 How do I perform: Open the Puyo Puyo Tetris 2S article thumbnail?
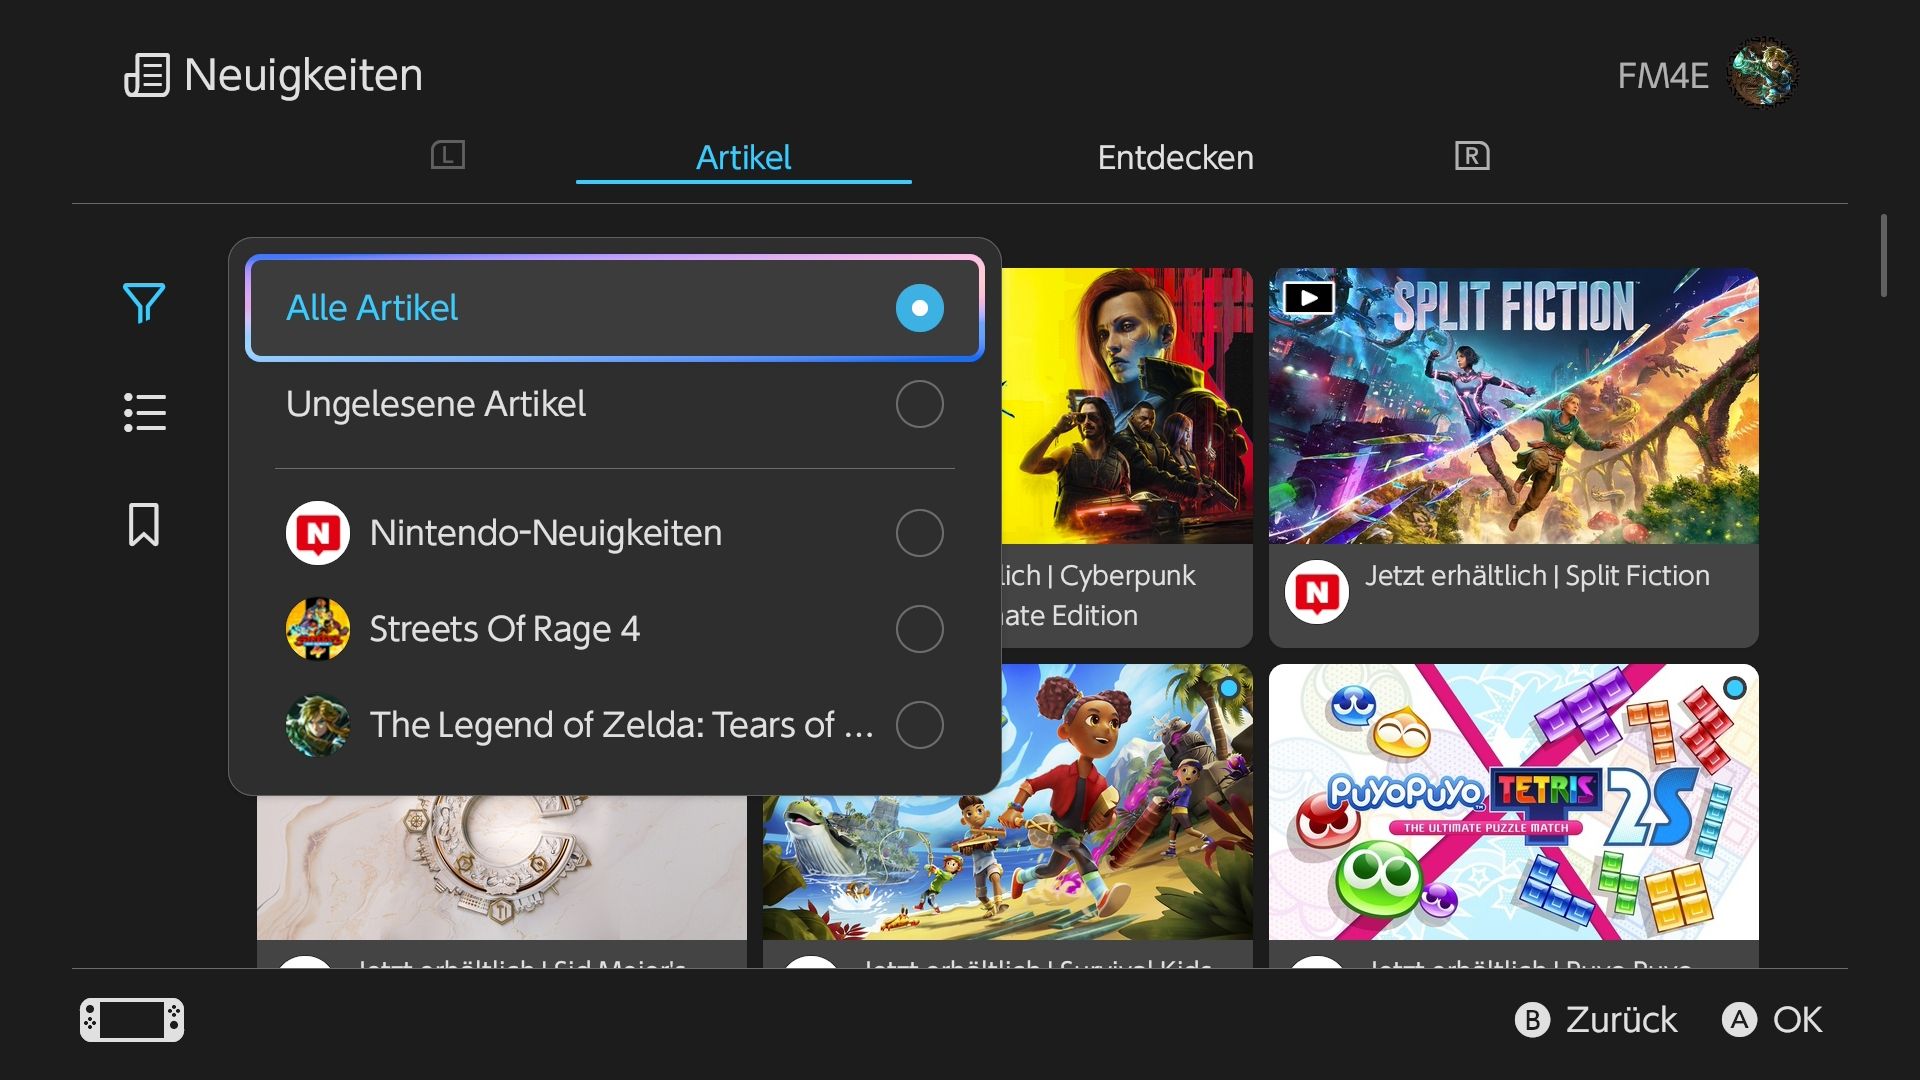1514,802
